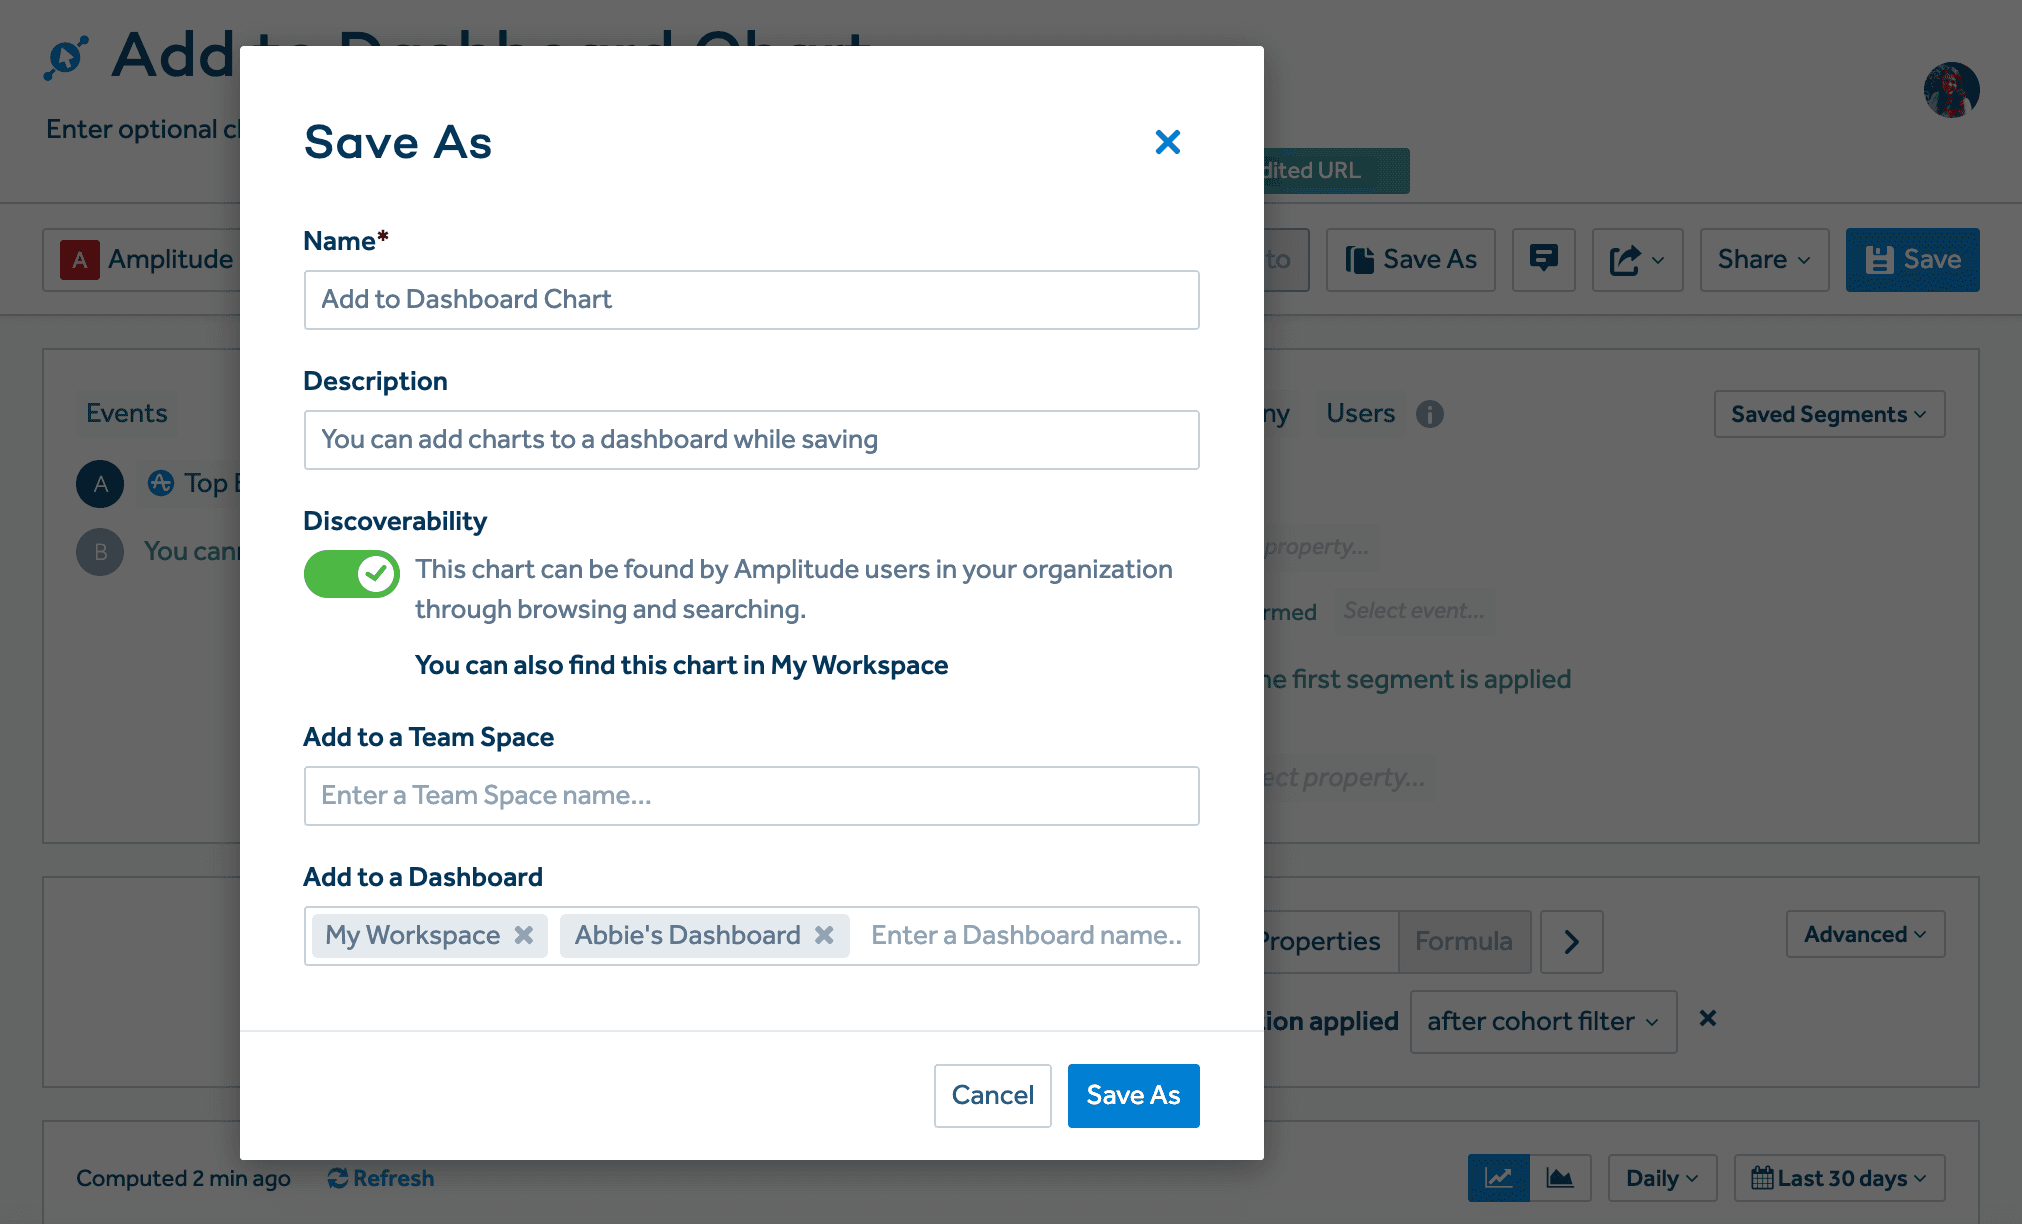Open the Daily interval dropdown

pyautogui.click(x=1661, y=1178)
